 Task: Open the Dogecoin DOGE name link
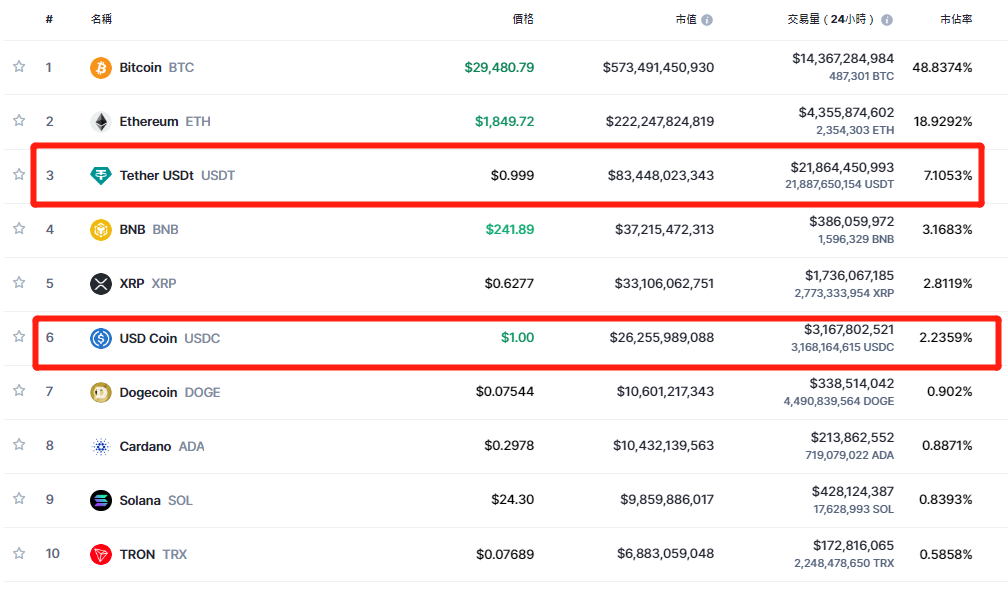click(168, 392)
